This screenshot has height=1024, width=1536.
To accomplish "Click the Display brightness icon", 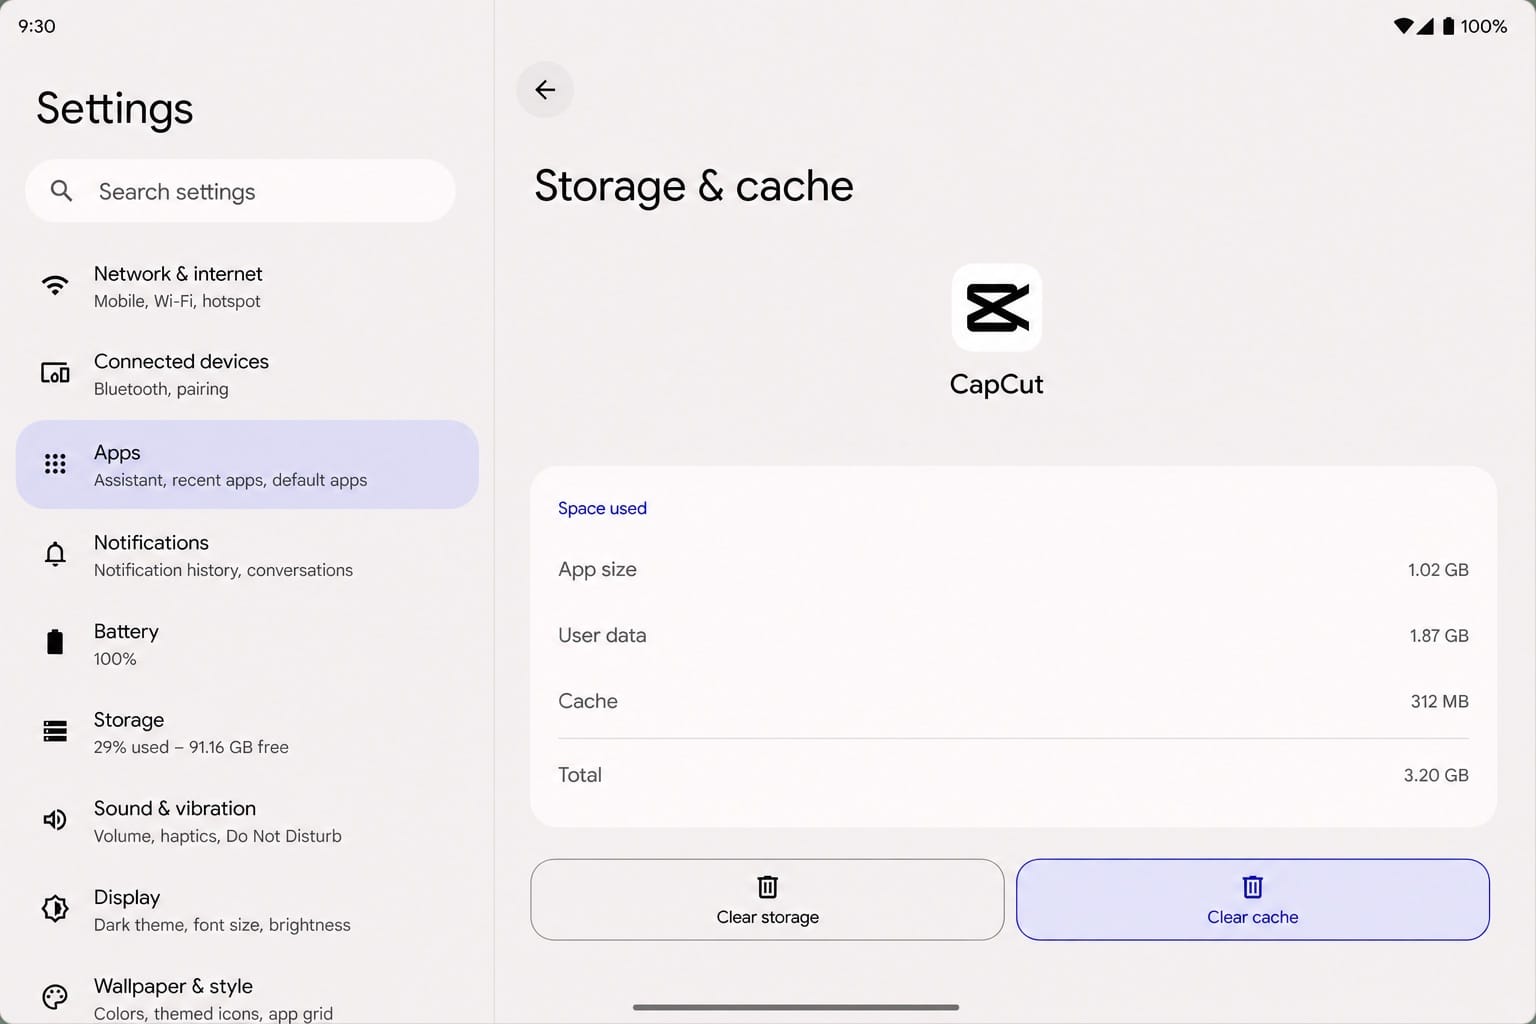I will (55, 908).
